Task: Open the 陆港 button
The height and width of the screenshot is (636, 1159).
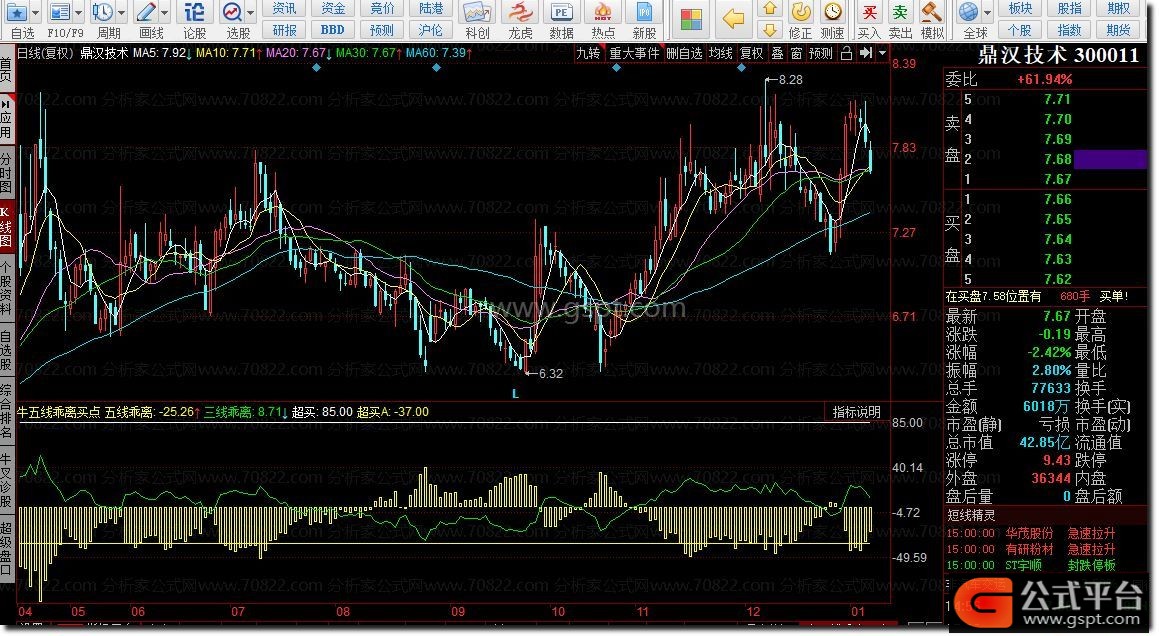Action: tap(431, 9)
